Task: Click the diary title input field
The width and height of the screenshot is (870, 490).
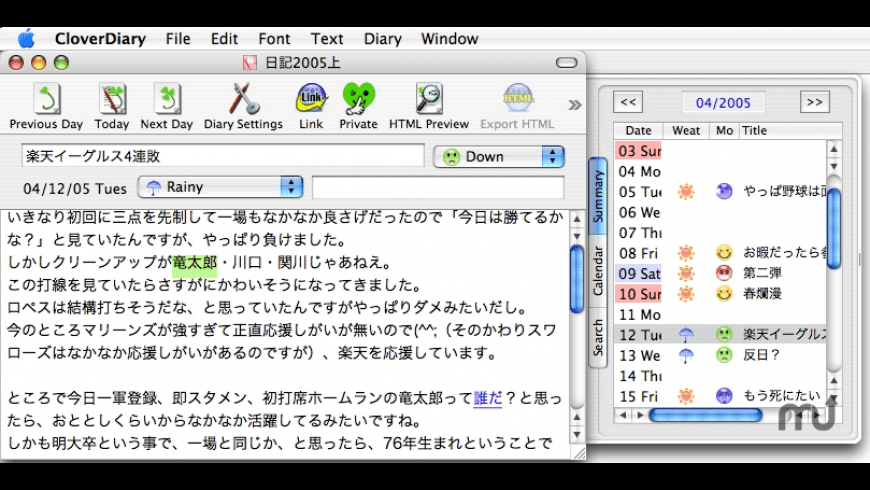Action: [x=223, y=156]
